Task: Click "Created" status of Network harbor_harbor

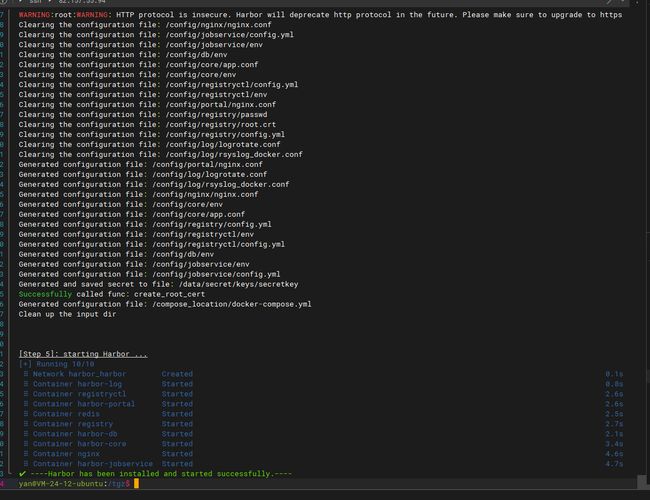Action: pos(177,373)
